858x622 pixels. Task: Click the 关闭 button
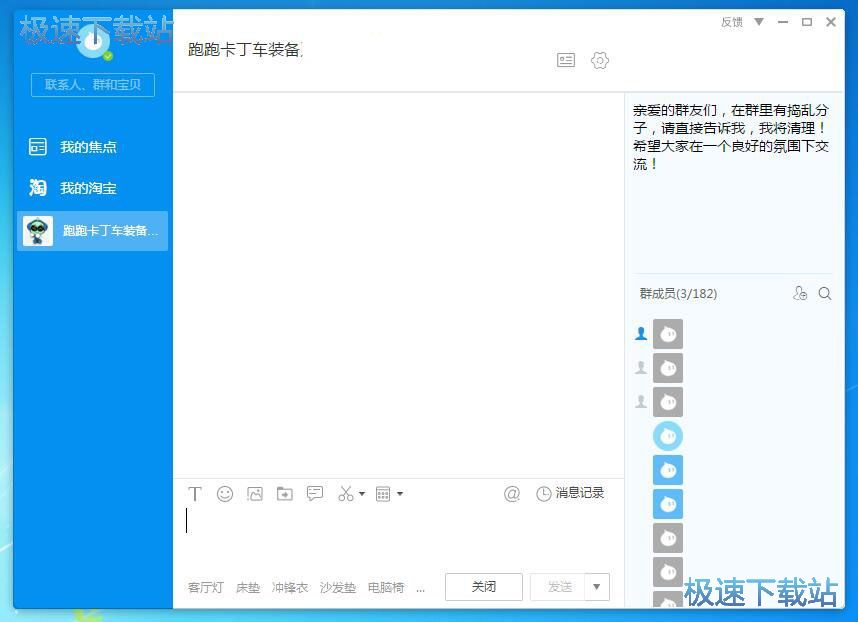pyautogui.click(x=483, y=587)
